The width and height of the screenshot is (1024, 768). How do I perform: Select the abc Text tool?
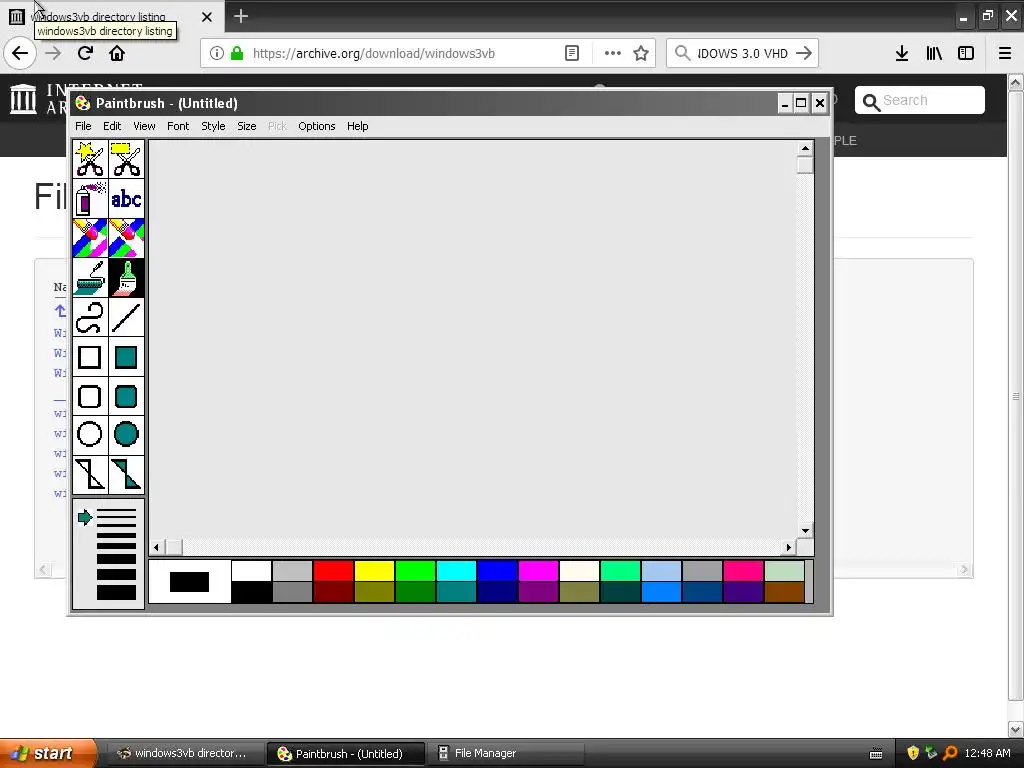(126, 199)
